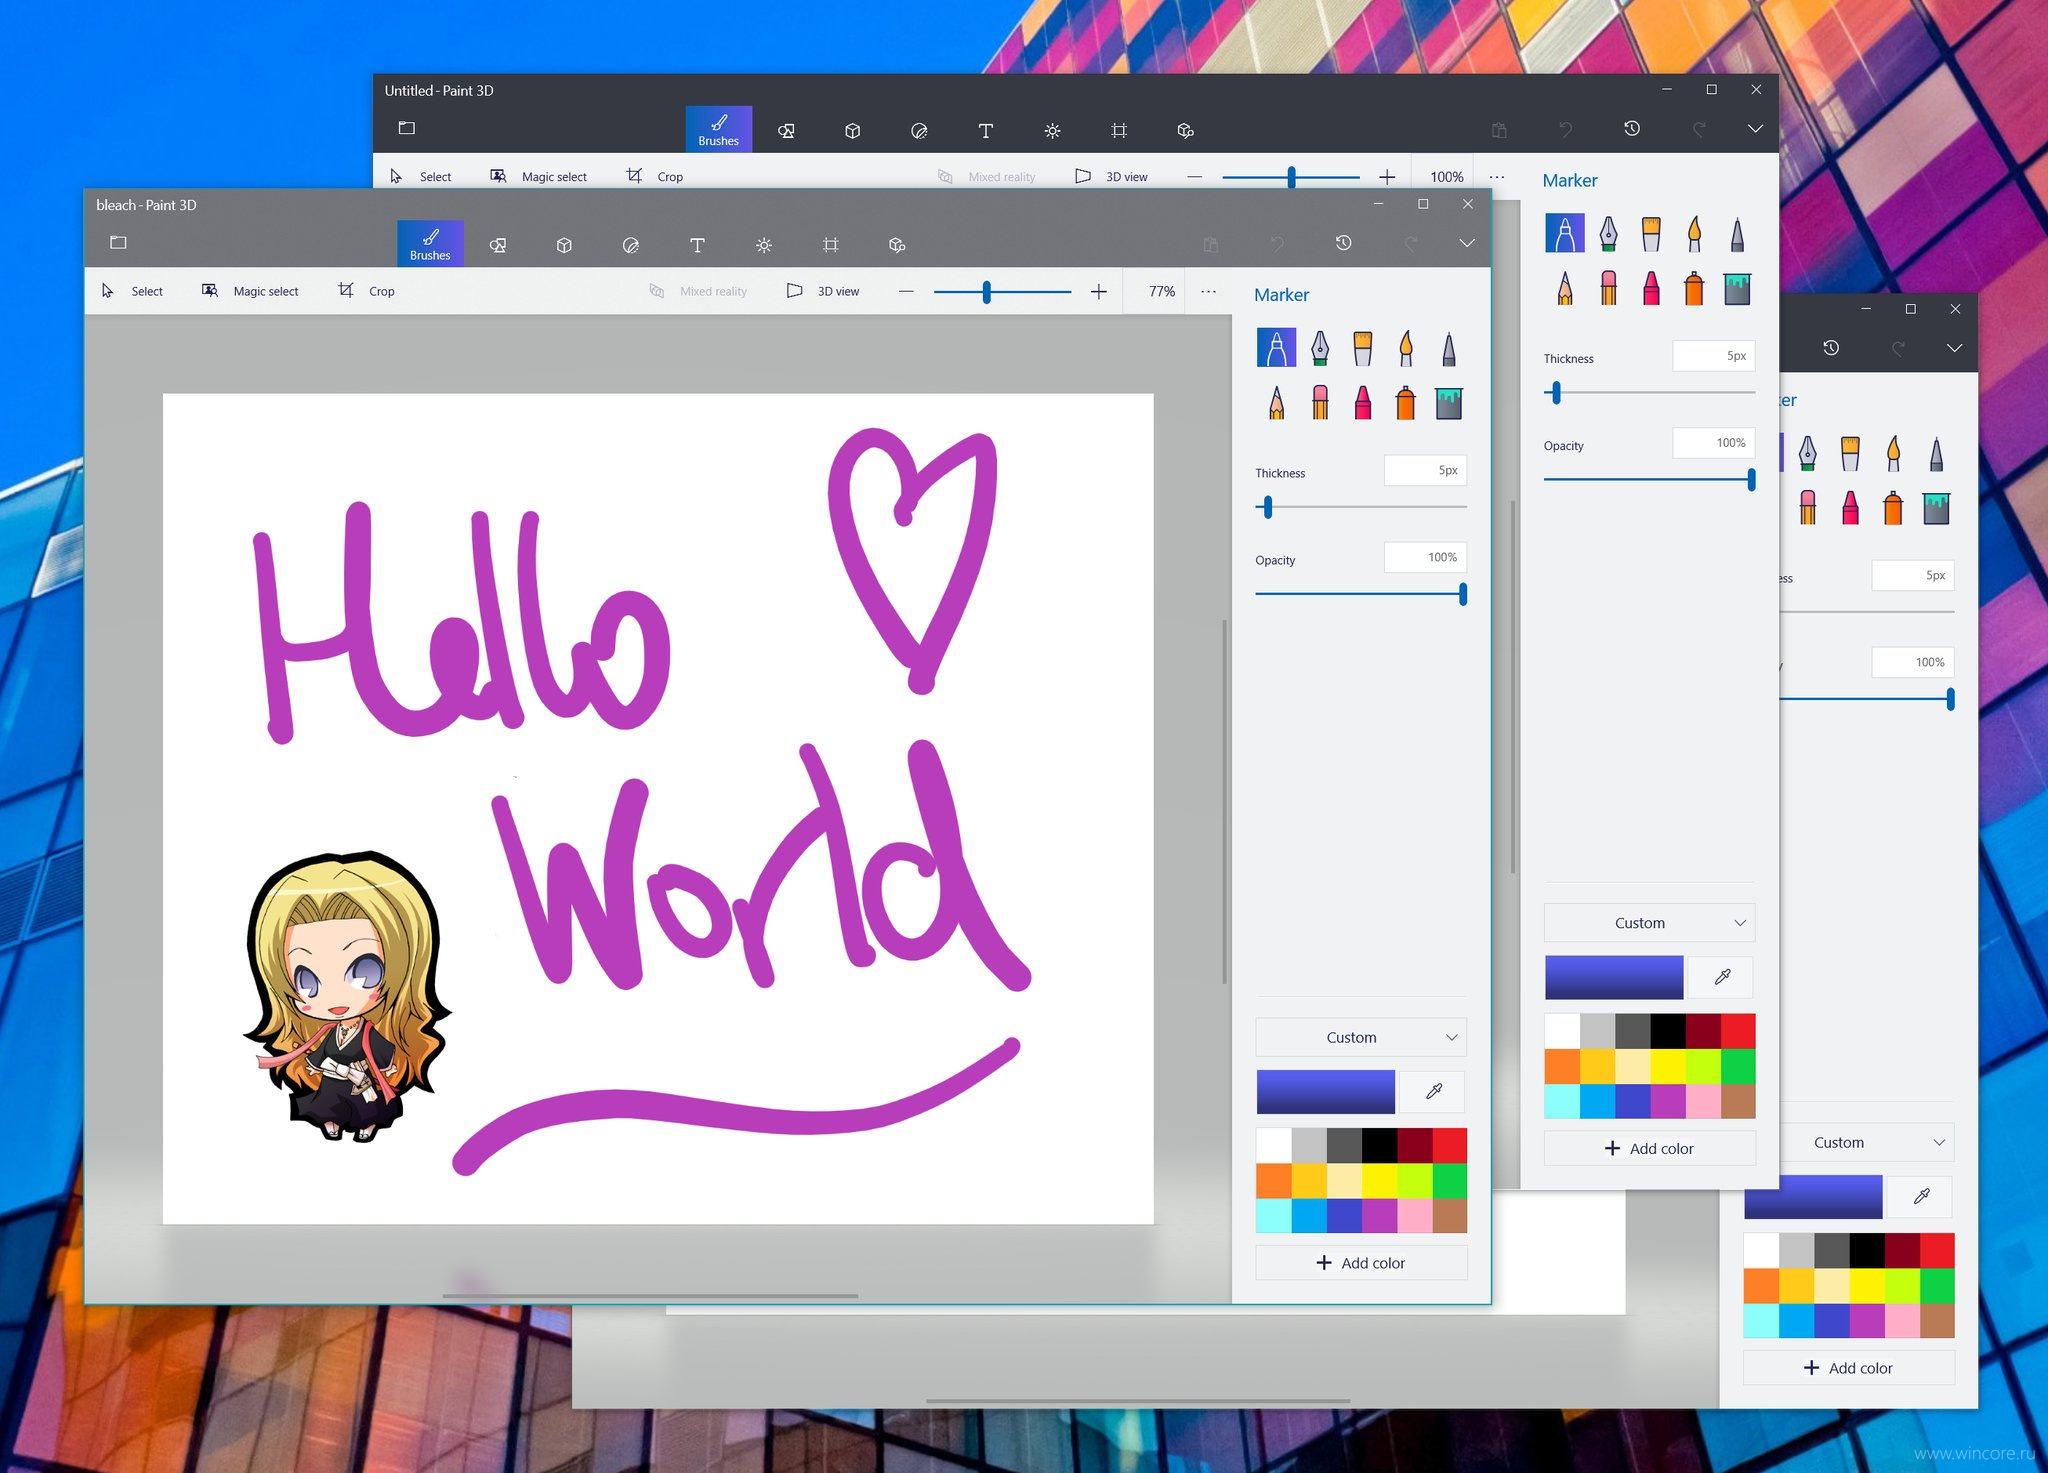Viewport: 2048px width, 1473px height.
Task: Select Pixel pen in bleach window
Action: click(1449, 348)
